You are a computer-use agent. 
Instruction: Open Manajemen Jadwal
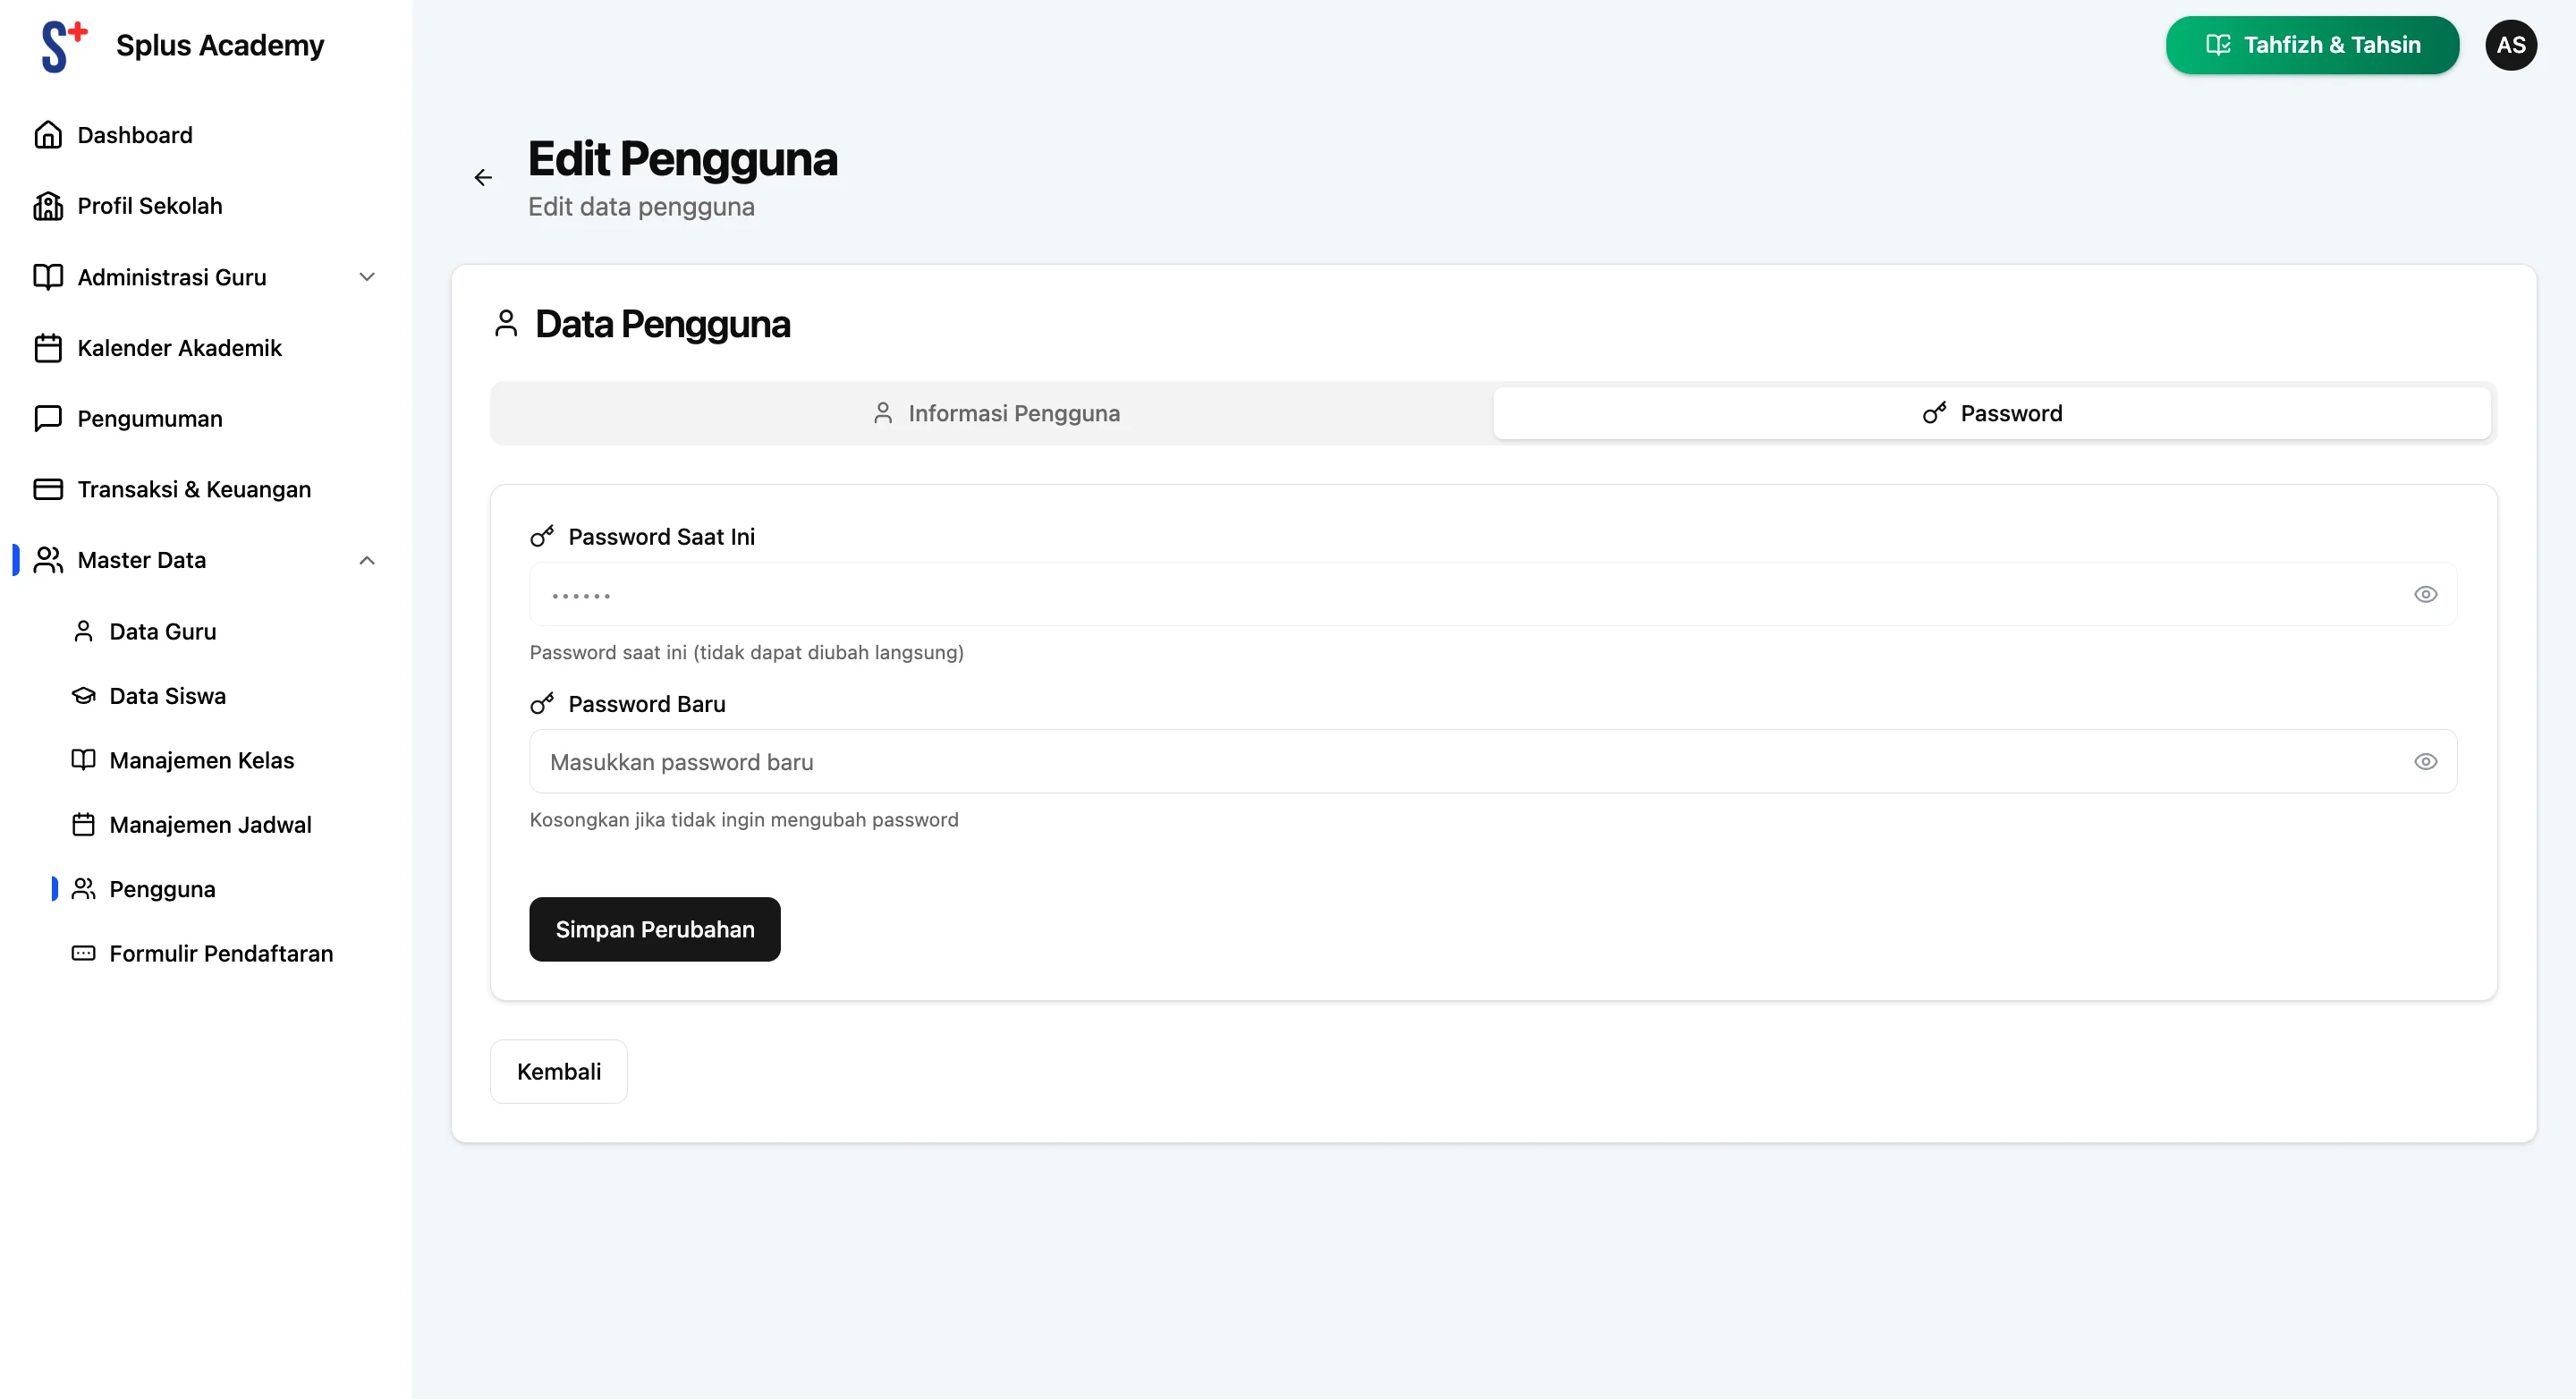click(210, 824)
